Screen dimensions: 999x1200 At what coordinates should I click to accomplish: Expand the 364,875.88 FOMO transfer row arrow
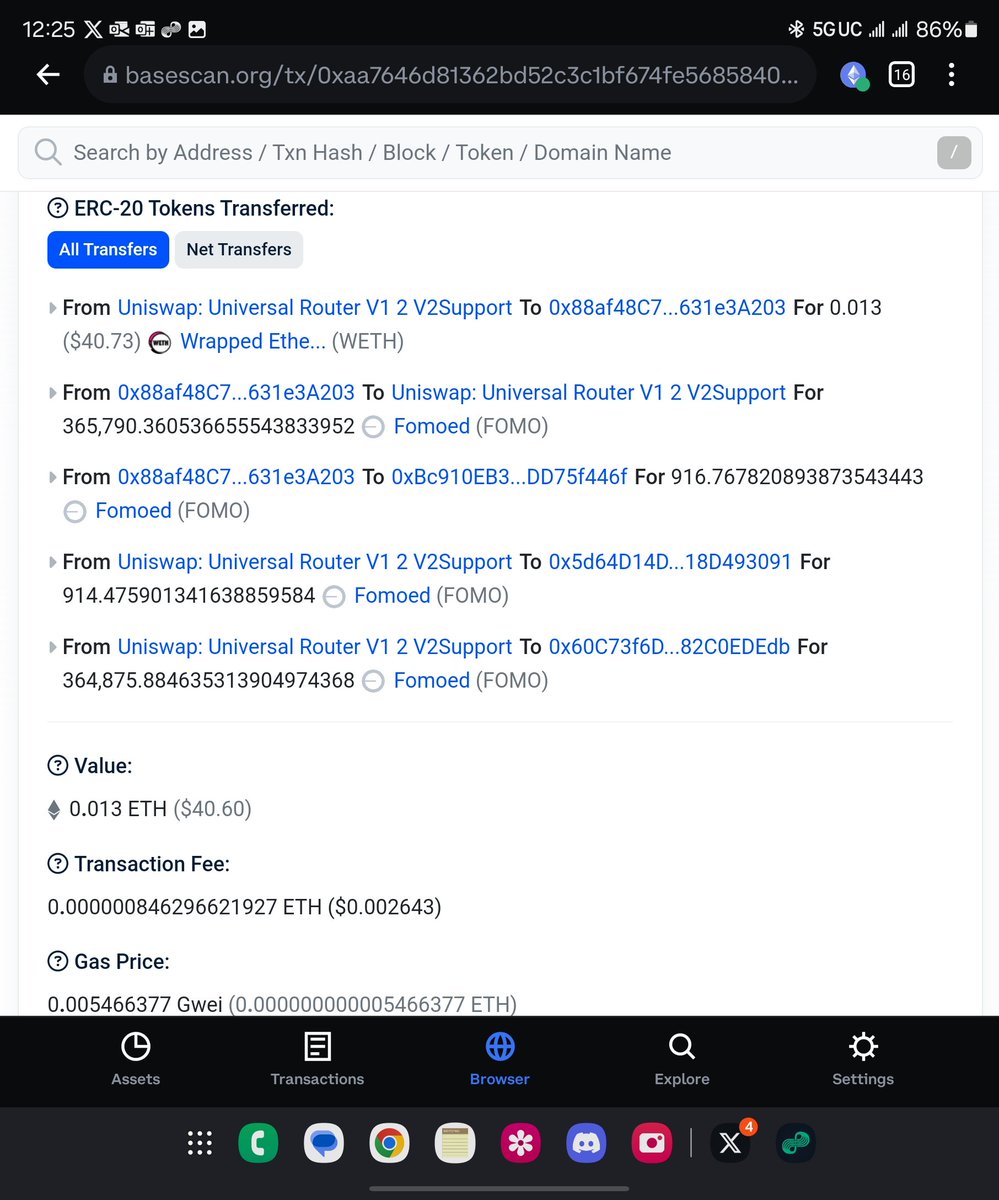click(x=53, y=648)
